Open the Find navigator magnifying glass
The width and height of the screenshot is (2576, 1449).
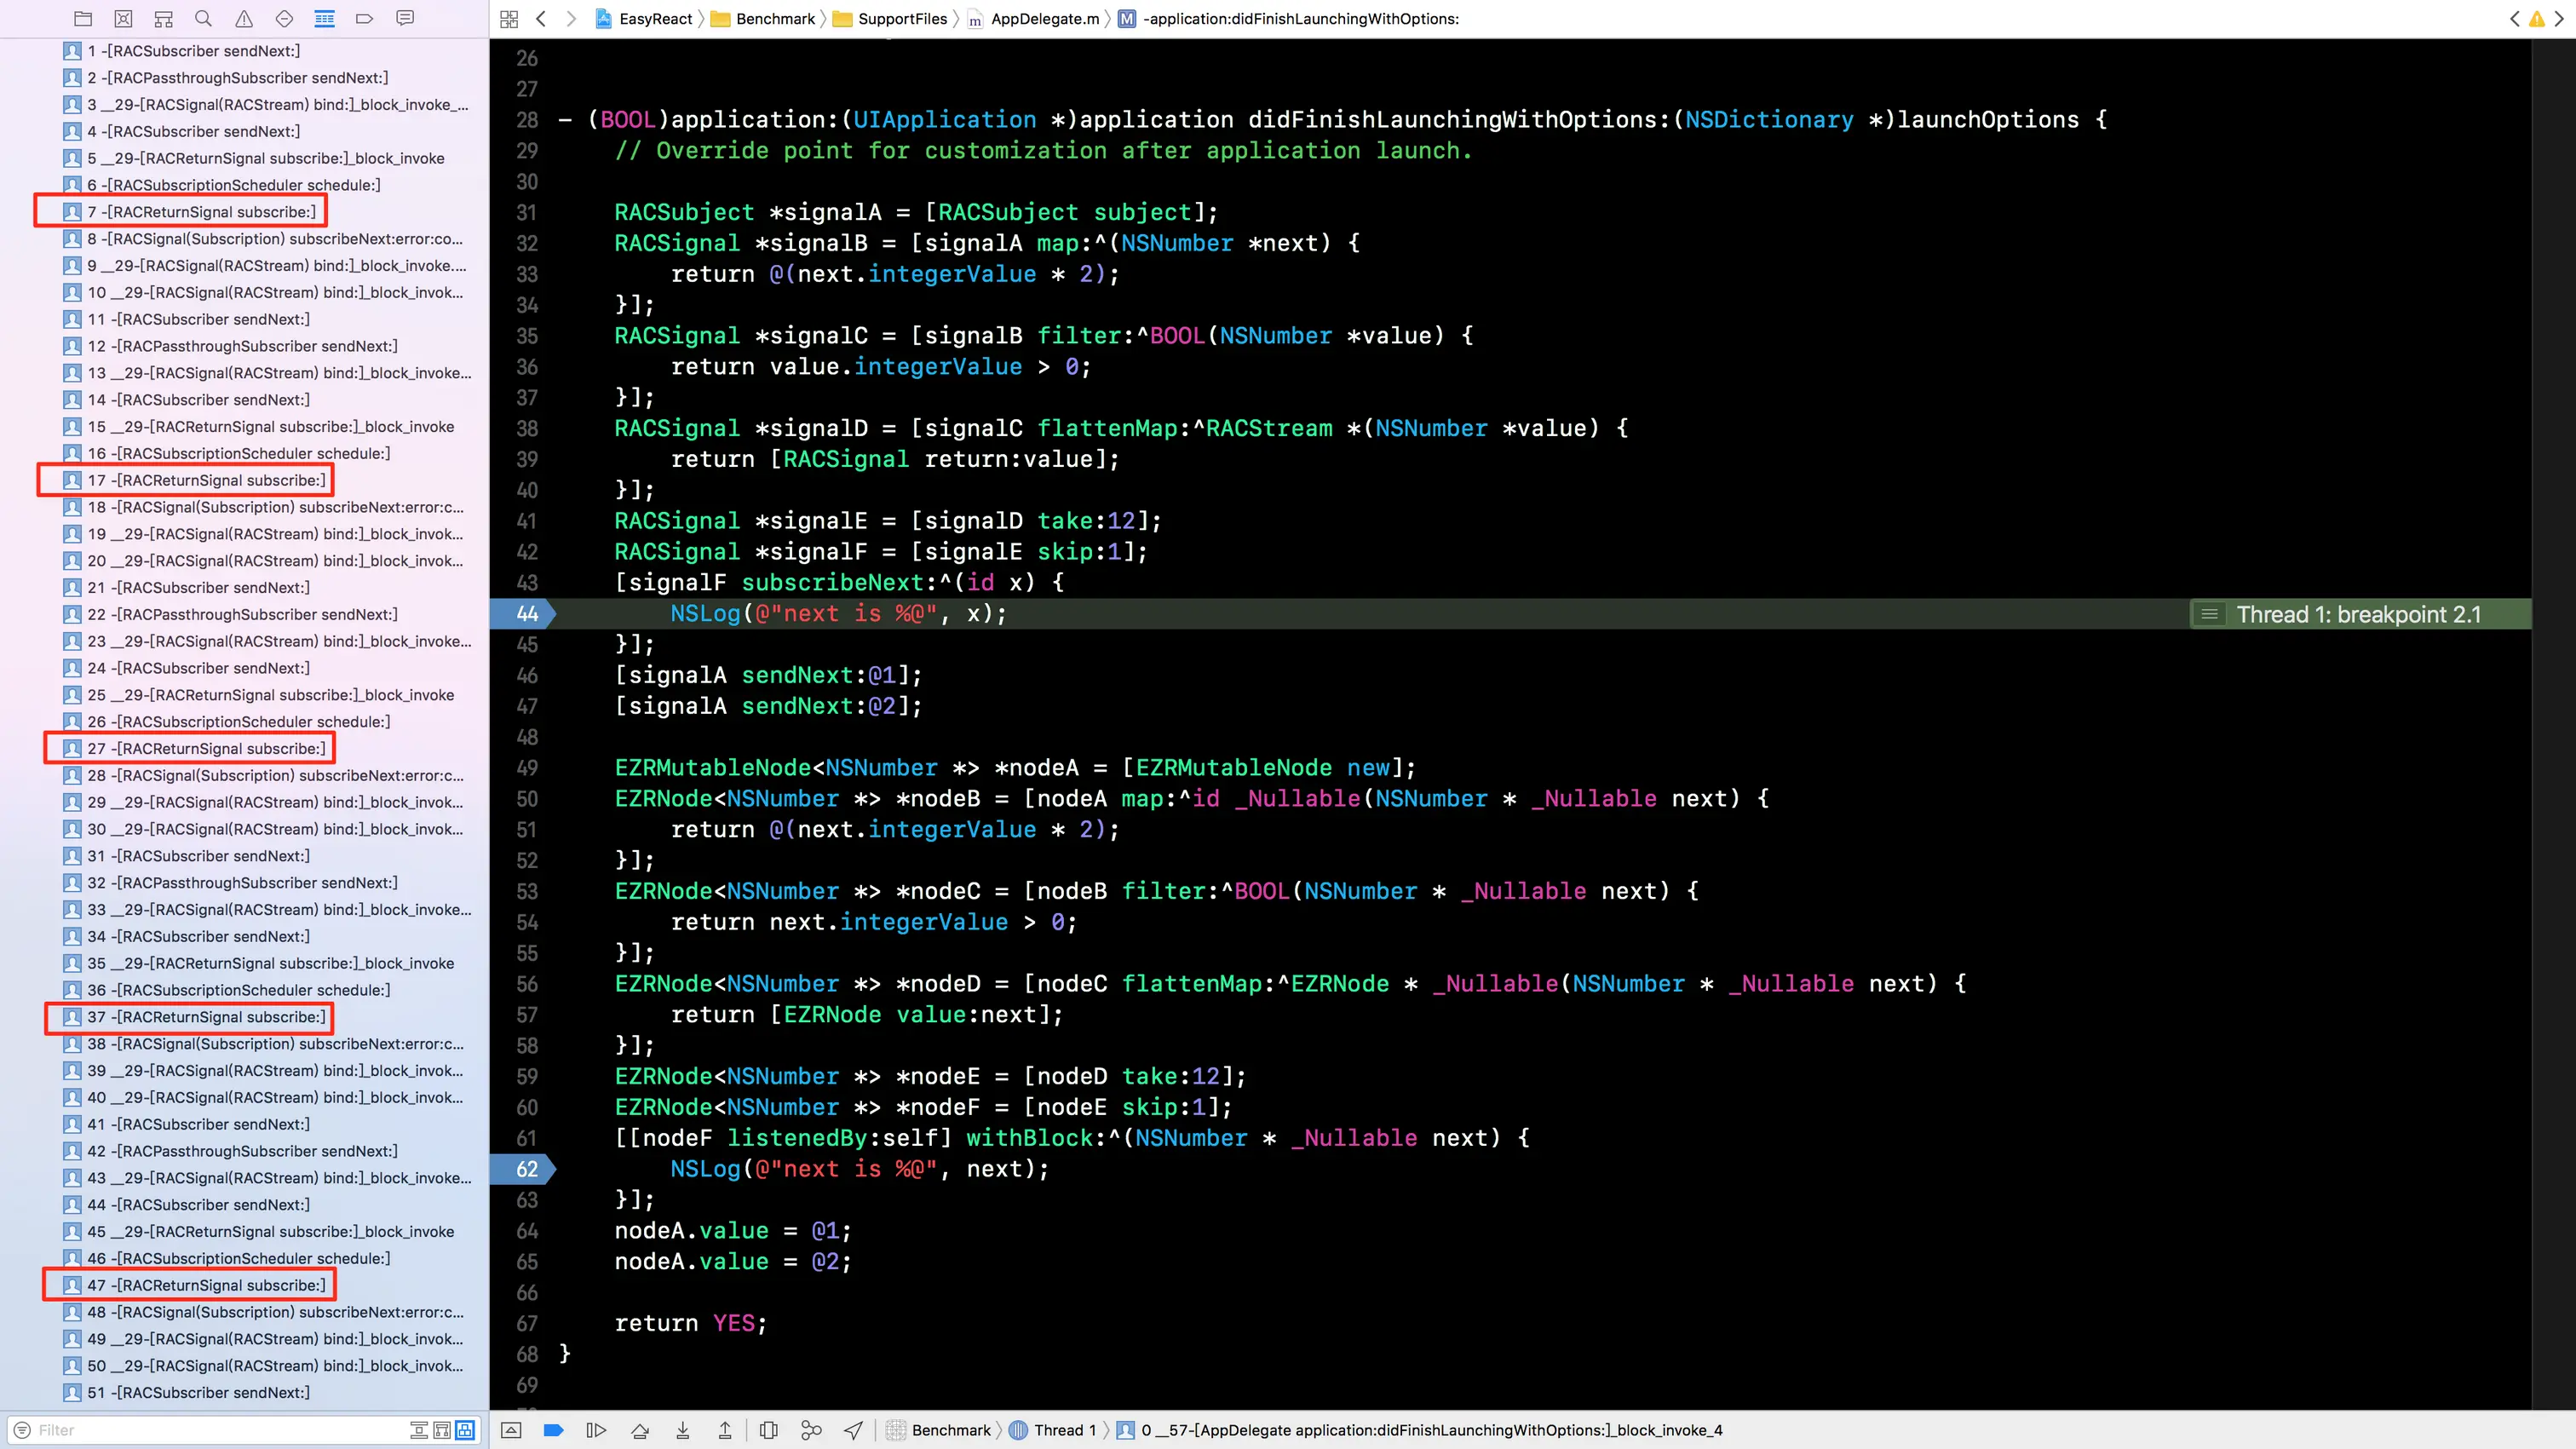[203, 18]
